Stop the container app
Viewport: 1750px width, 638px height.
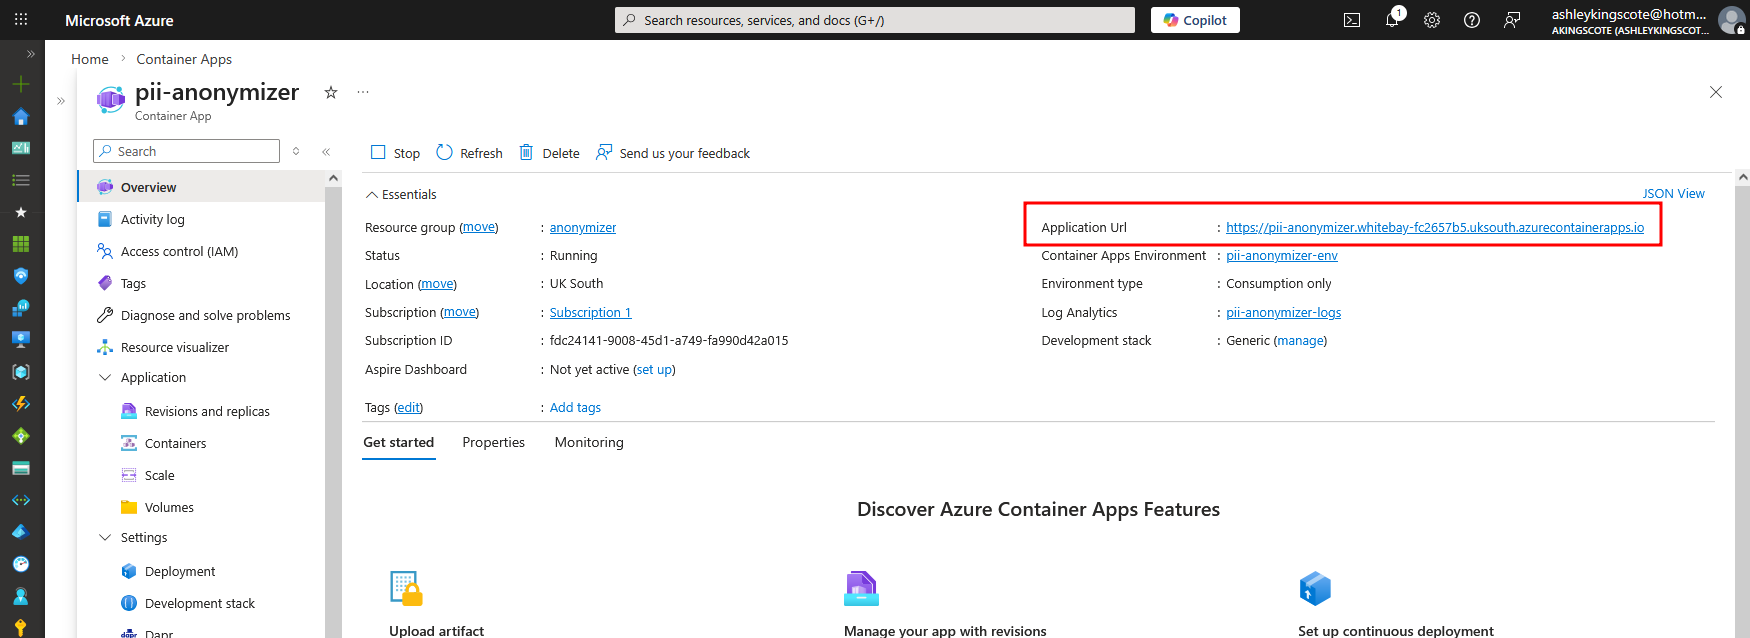(x=395, y=153)
